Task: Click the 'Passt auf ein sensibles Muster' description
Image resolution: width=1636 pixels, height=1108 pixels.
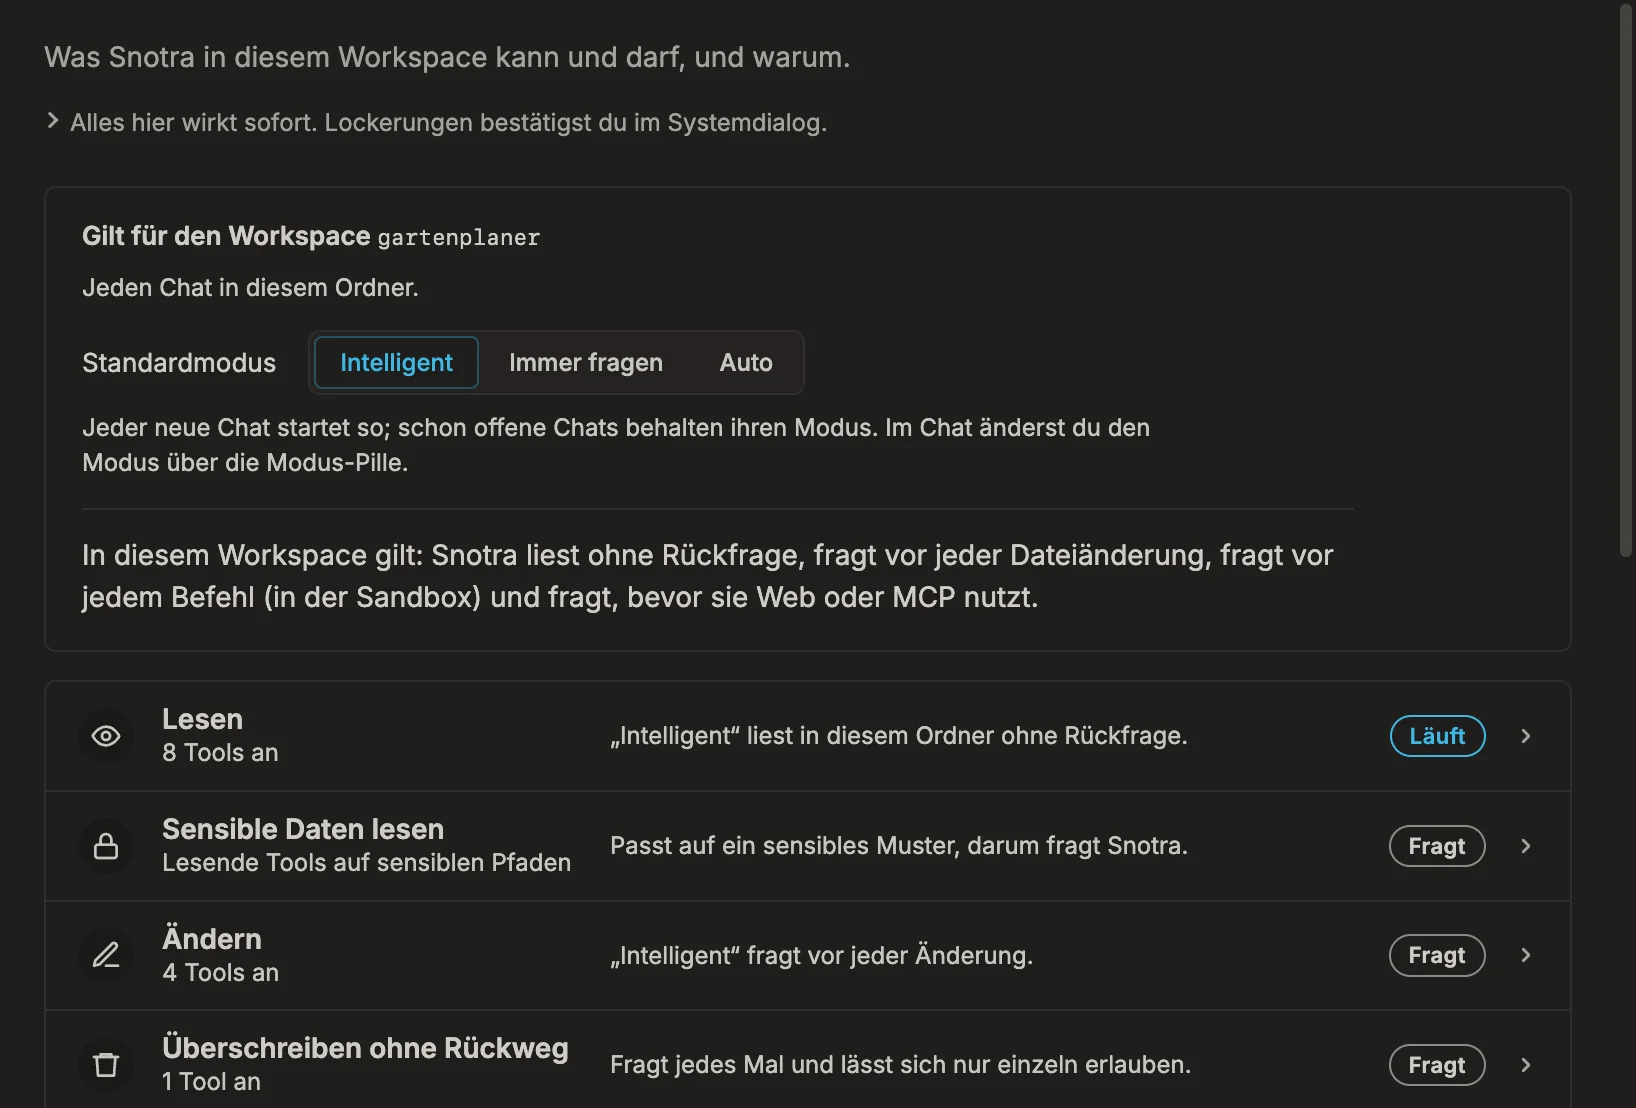Action: [x=899, y=846]
